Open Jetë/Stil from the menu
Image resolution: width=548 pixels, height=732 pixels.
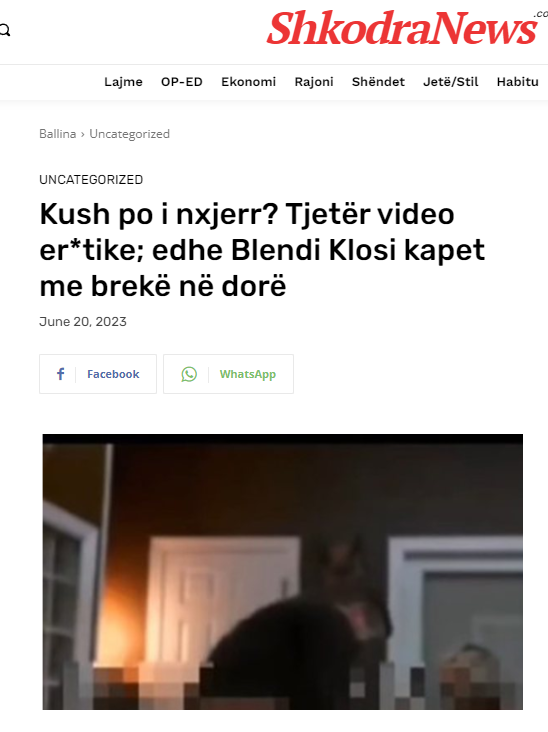450,82
